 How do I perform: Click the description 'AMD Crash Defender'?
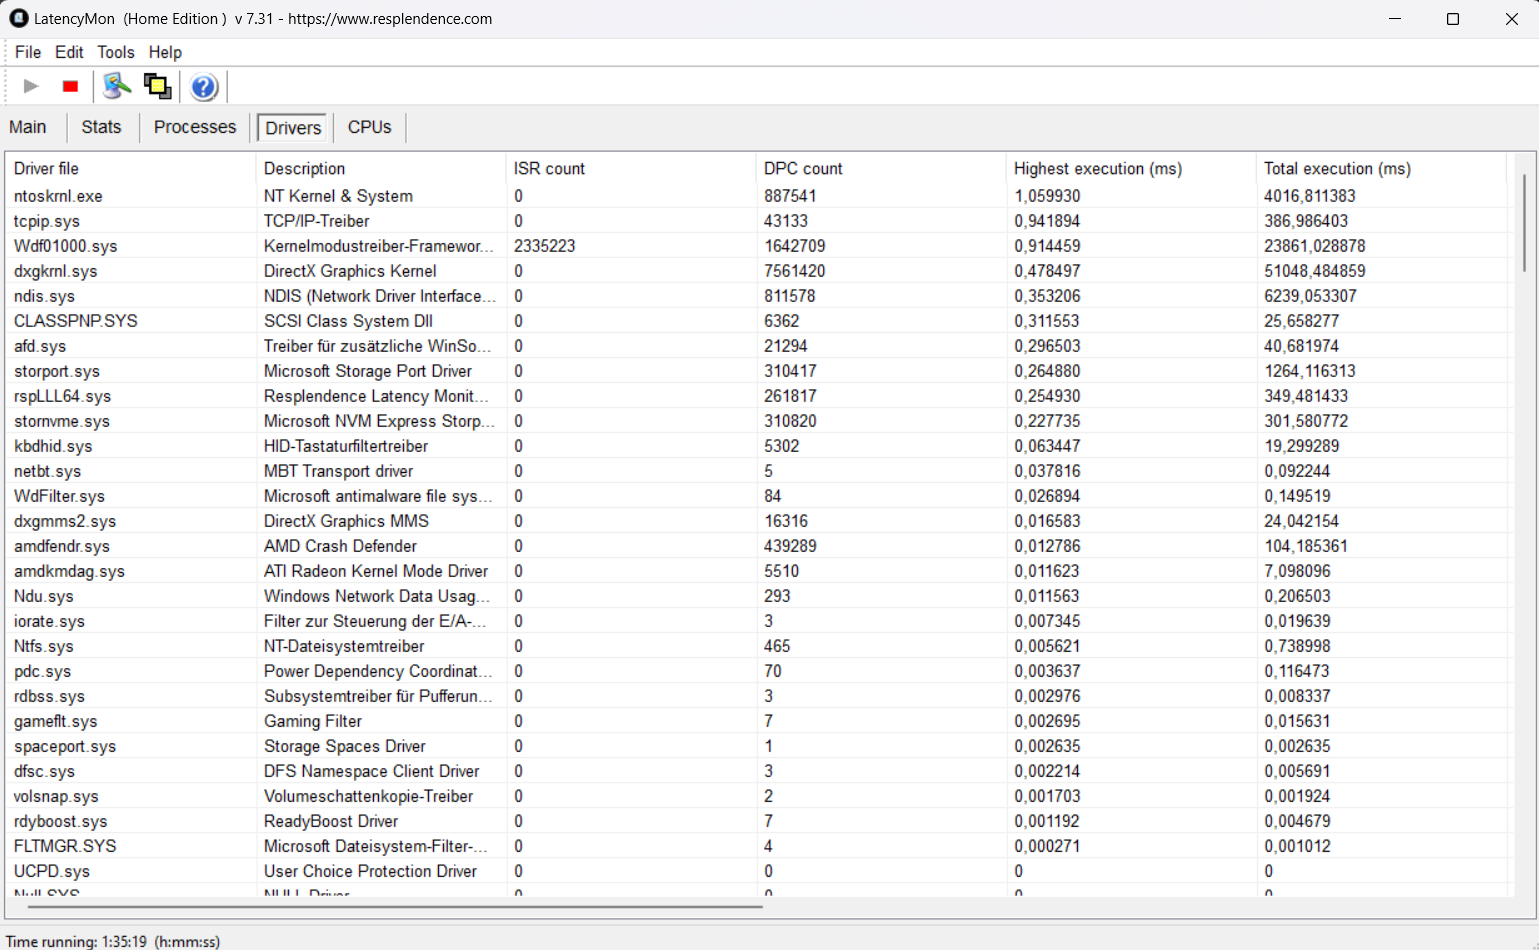coord(340,546)
